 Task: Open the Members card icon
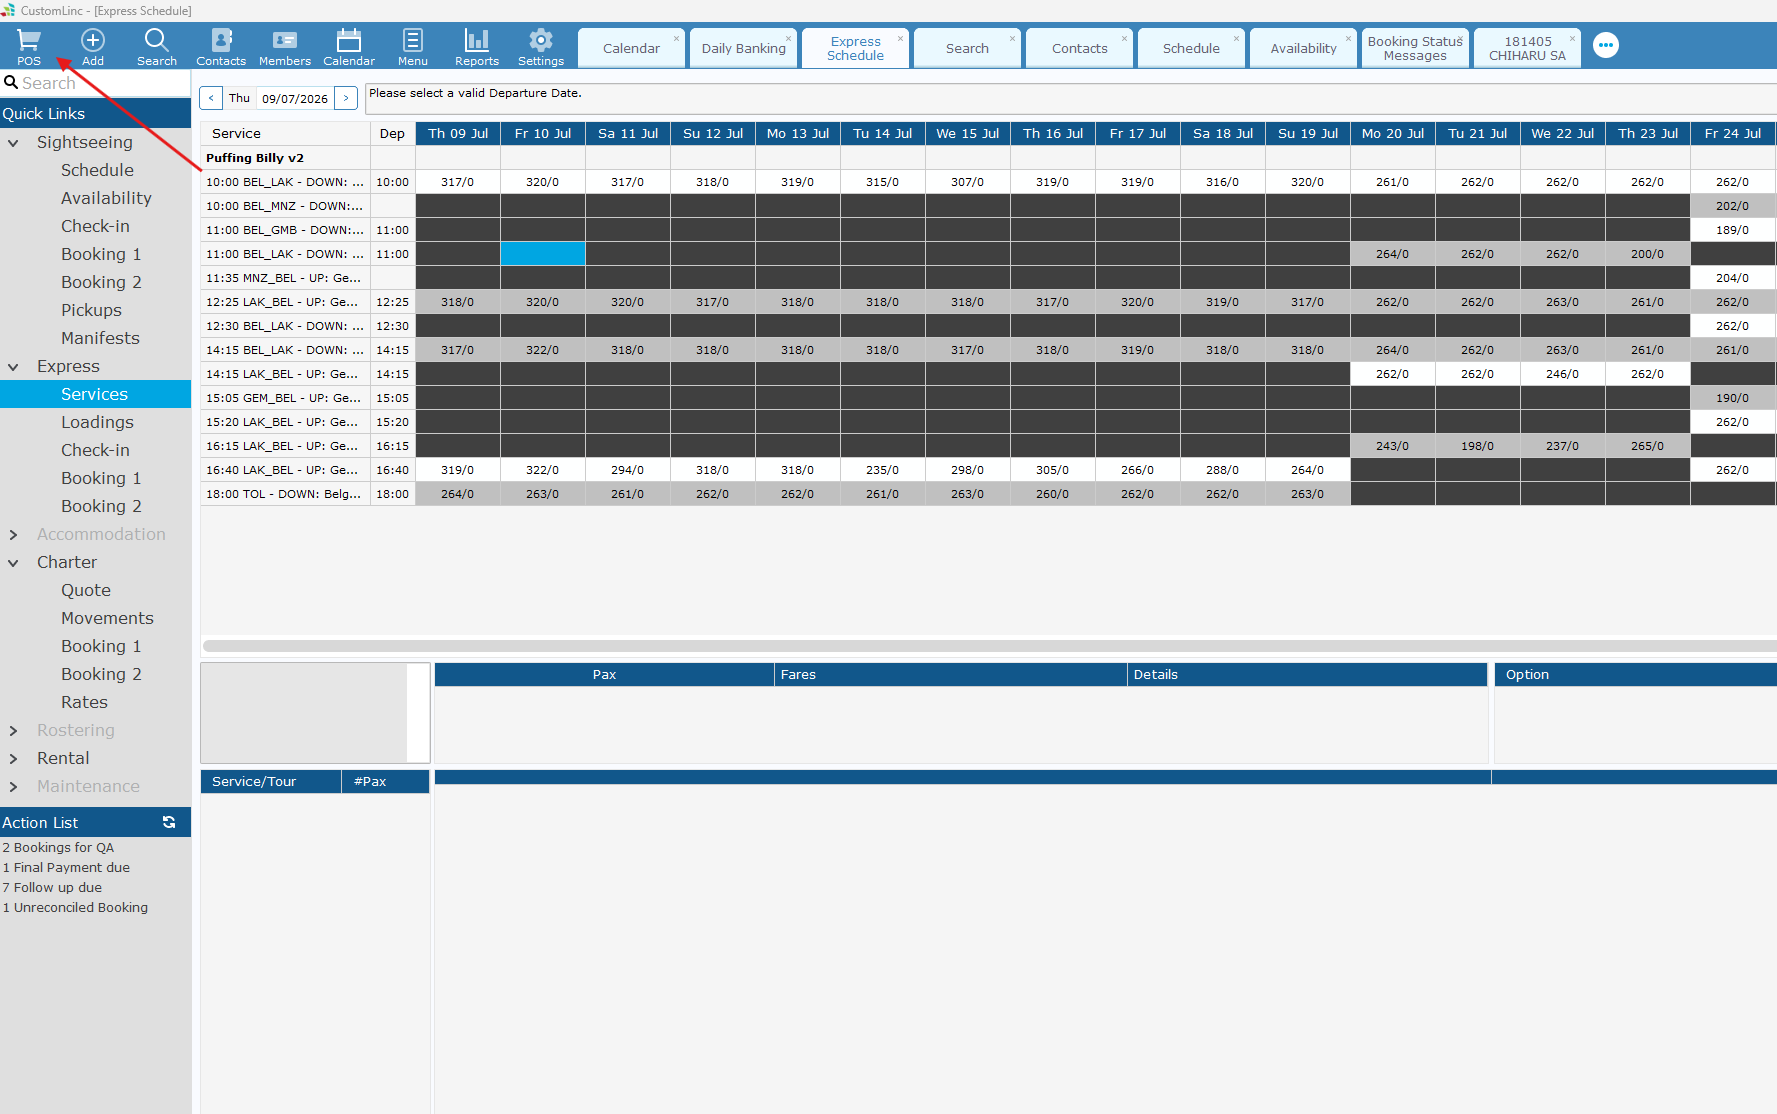pos(285,41)
